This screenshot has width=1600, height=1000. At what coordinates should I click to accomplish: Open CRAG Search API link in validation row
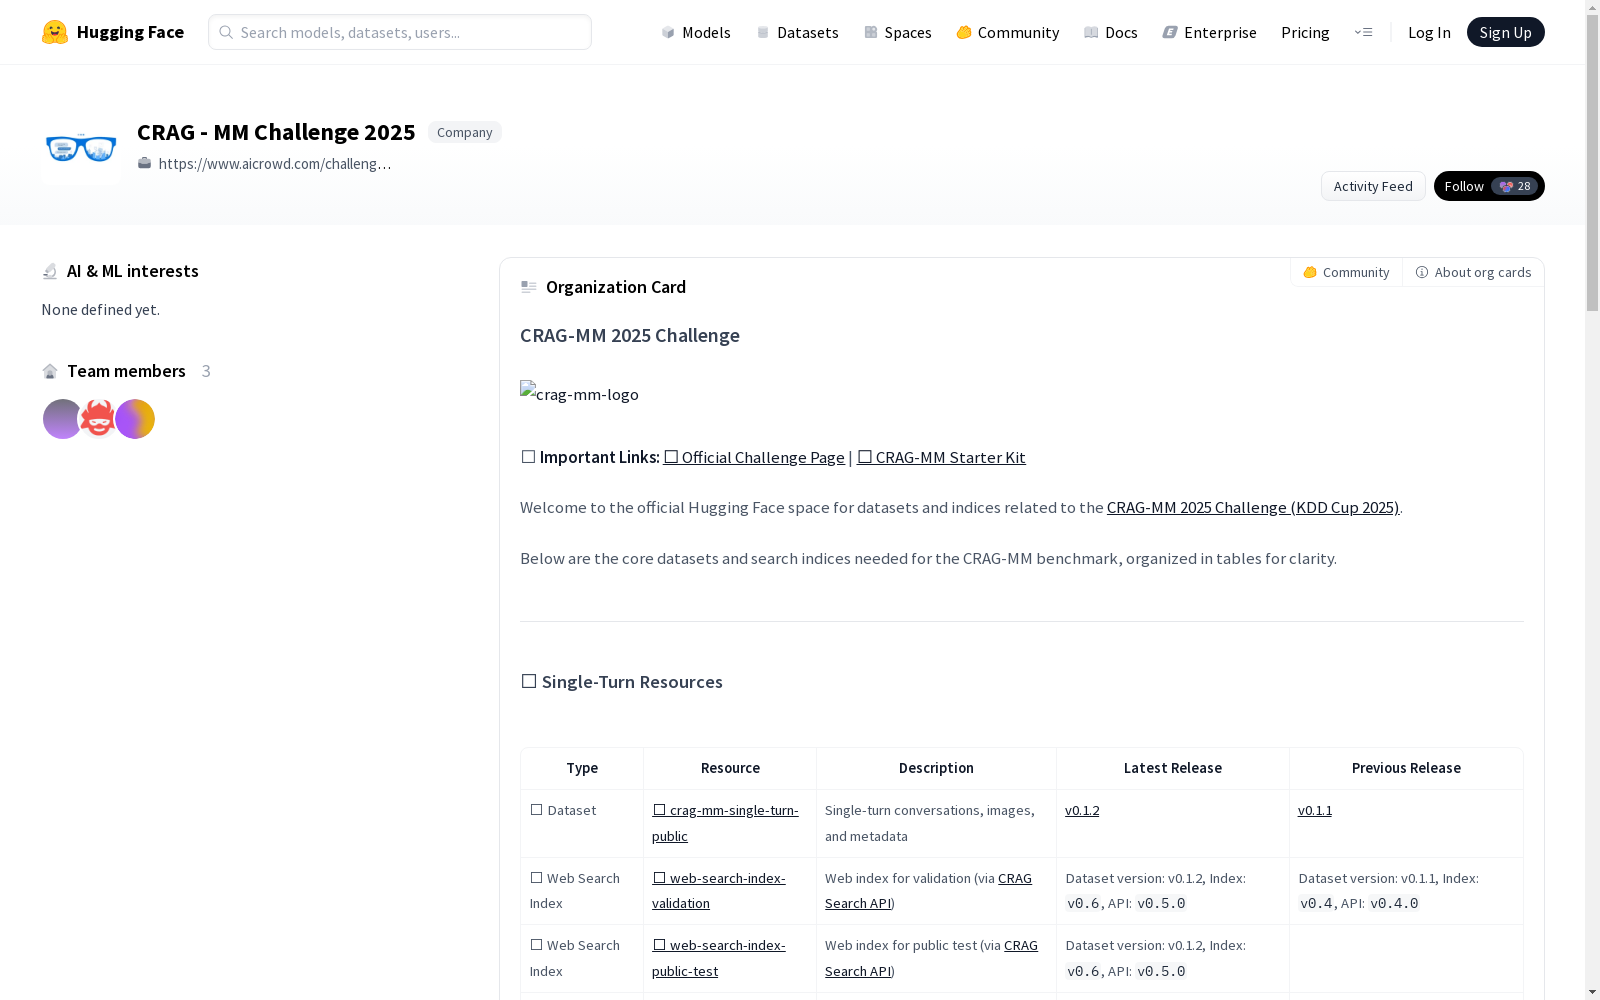click(928, 890)
